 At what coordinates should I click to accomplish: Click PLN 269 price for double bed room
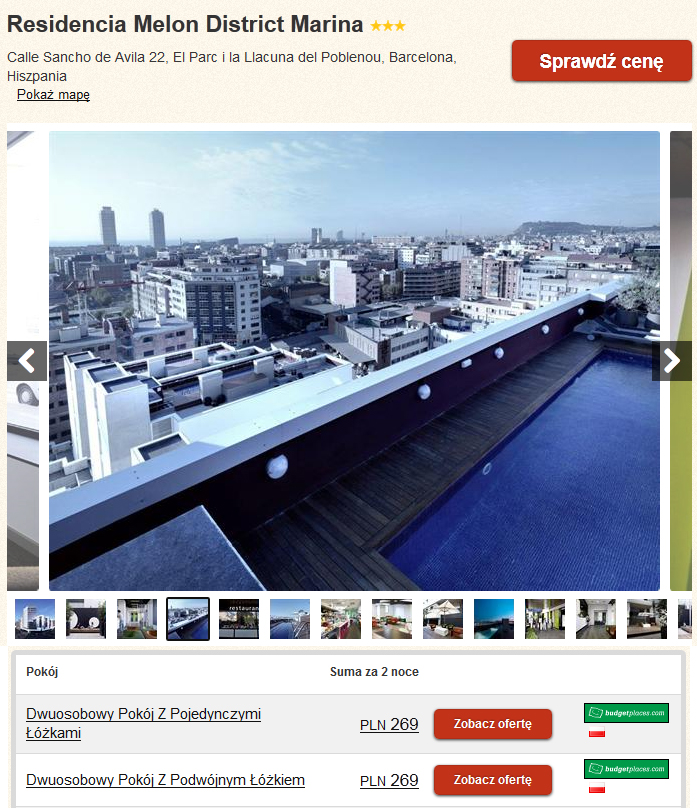pyautogui.click(x=389, y=781)
